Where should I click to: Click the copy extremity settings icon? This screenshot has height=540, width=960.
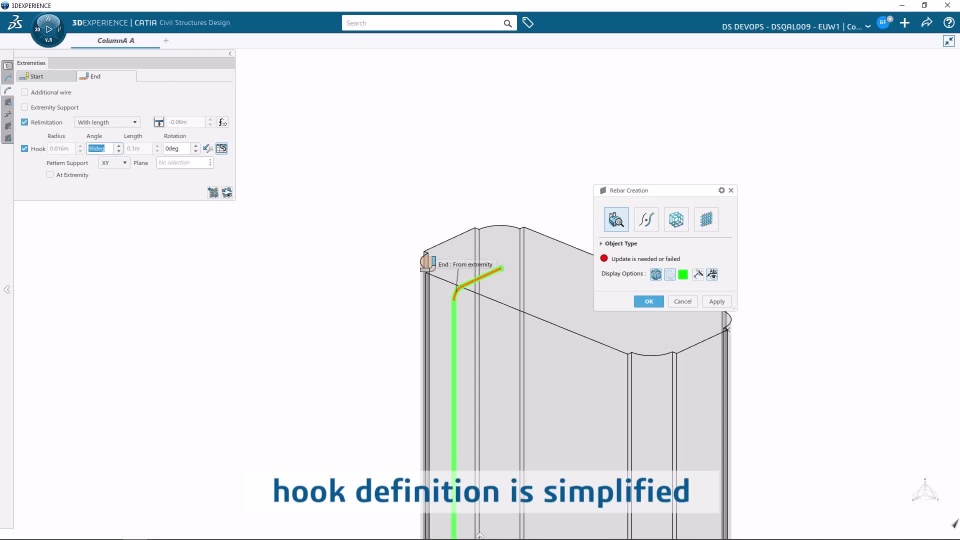(212, 193)
